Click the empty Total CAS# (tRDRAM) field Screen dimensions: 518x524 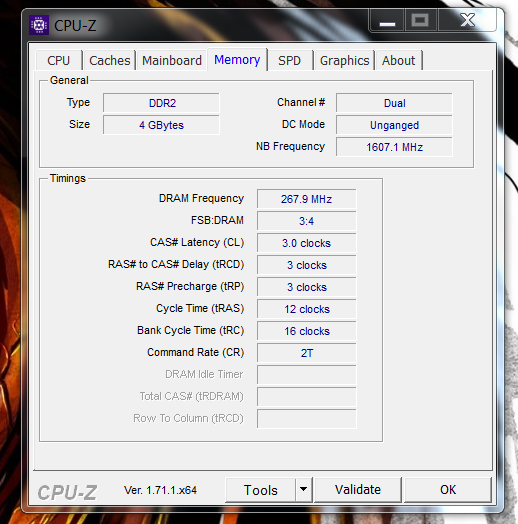click(x=307, y=397)
